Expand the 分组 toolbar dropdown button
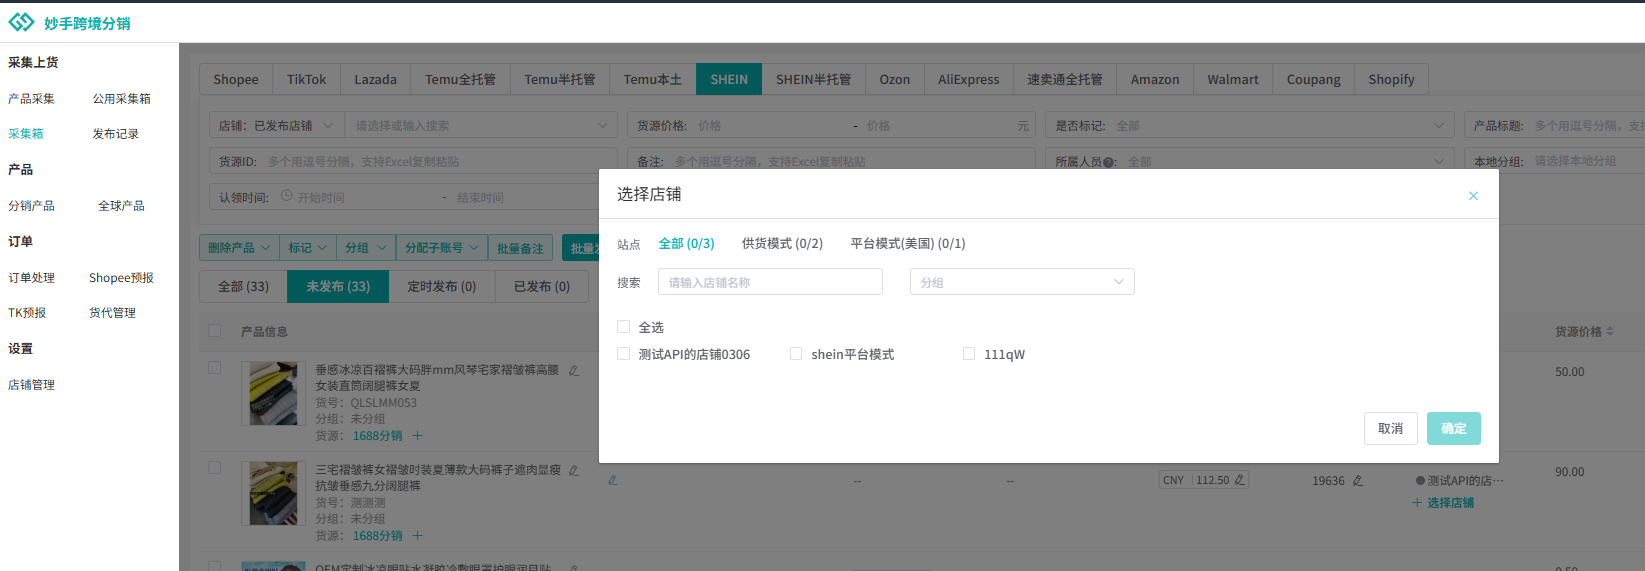The image size is (1645, 571). 365,248
